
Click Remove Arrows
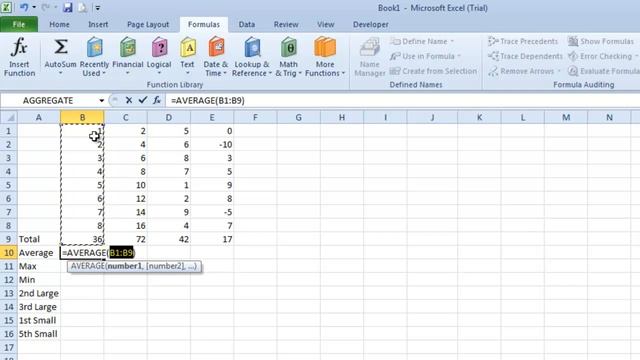pyautogui.click(x=524, y=71)
